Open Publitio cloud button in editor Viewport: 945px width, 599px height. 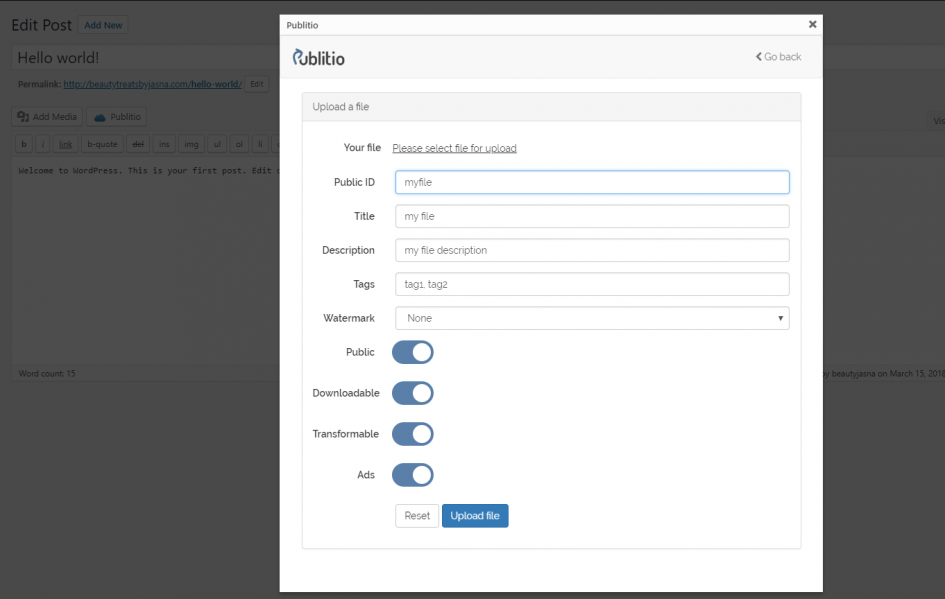[117, 117]
